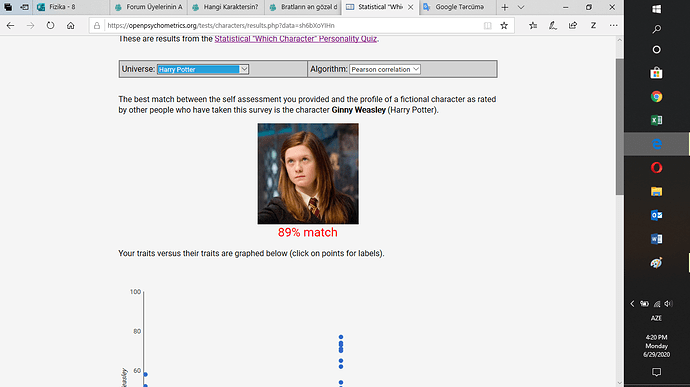
Task: Open the Windows Start menu
Action: click(x=657, y=9)
